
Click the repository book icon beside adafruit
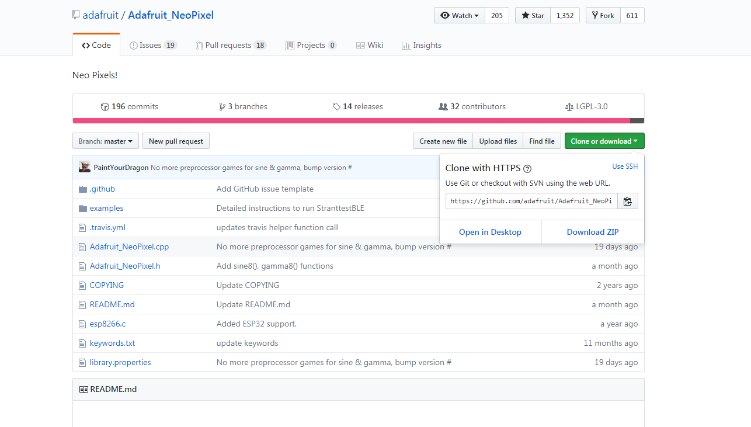click(76, 15)
